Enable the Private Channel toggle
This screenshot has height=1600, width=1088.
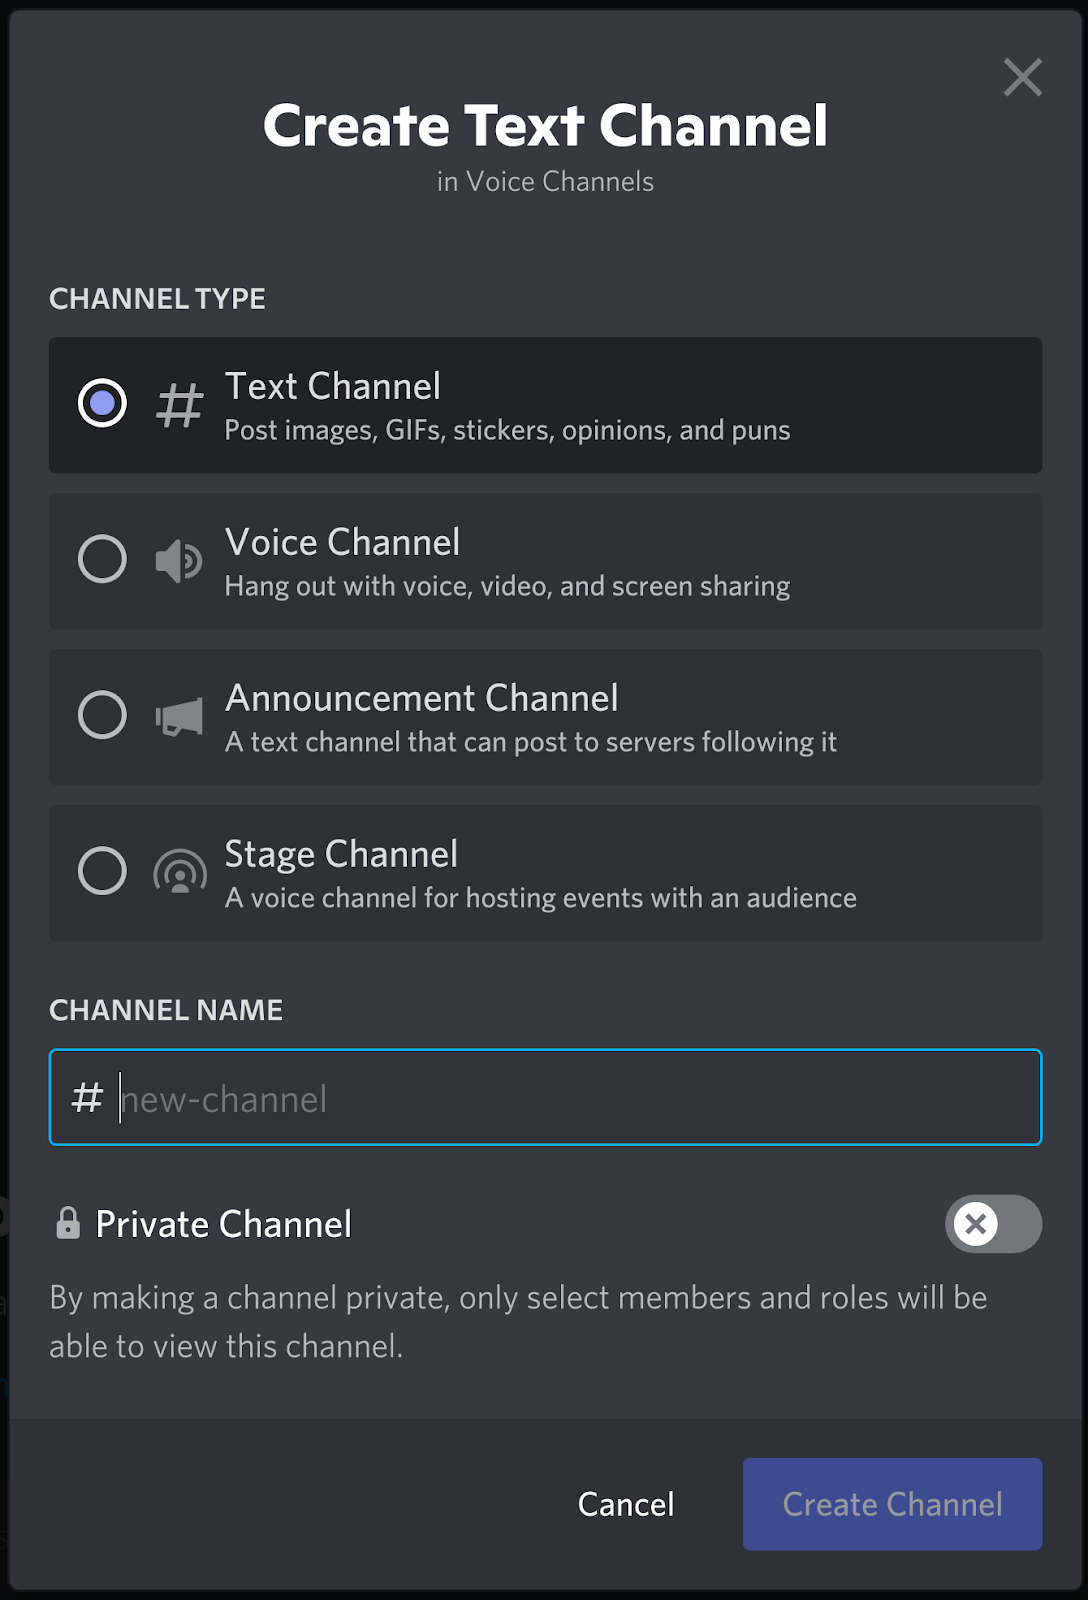pyautogui.click(x=993, y=1224)
